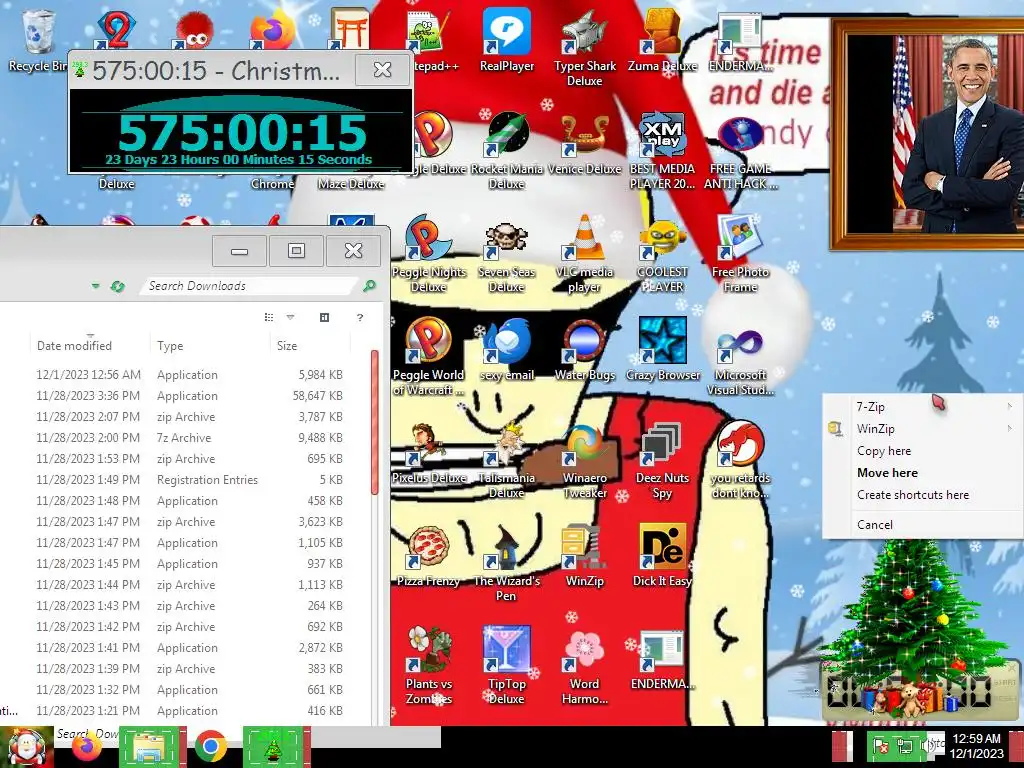Open address bar history dropdown arrow
The height and width of the screenshot is (768, 1024).
95,286
